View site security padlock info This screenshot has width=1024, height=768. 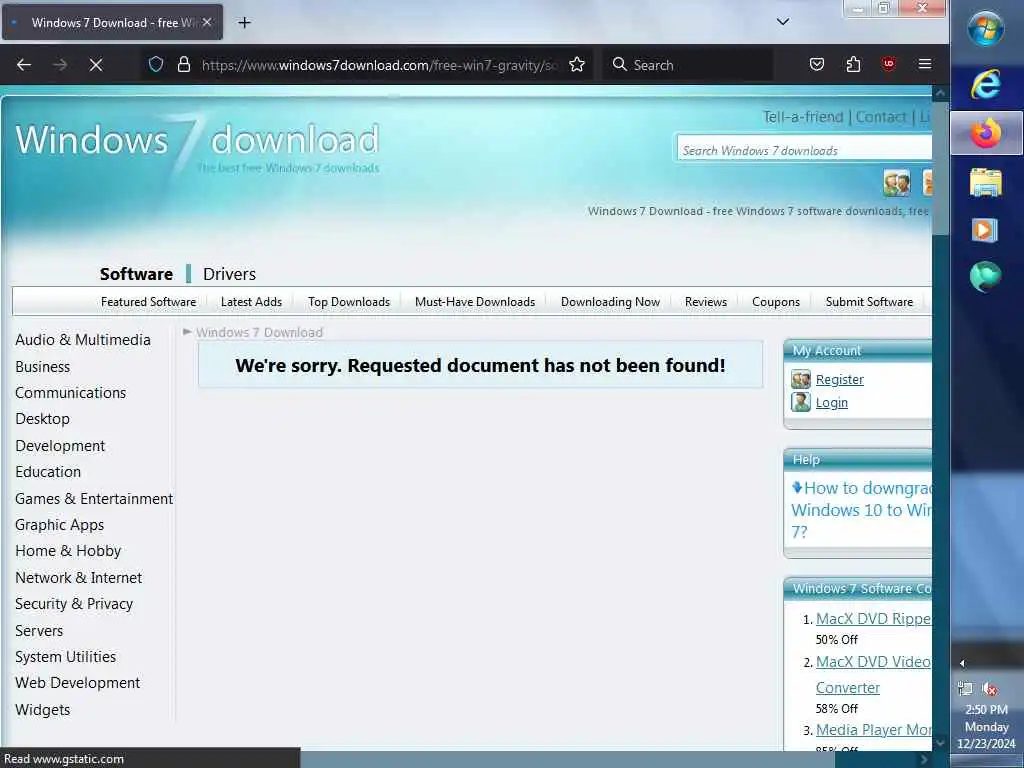[184, 65]
